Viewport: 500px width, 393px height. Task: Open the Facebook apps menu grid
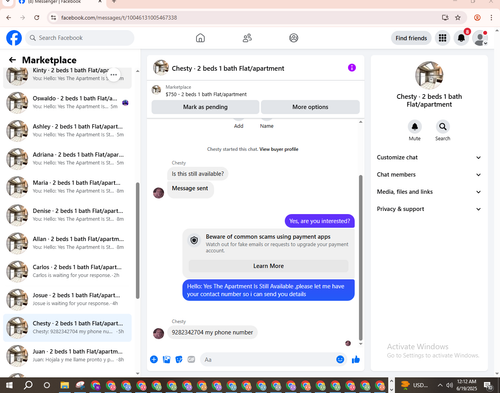(442, 38)
